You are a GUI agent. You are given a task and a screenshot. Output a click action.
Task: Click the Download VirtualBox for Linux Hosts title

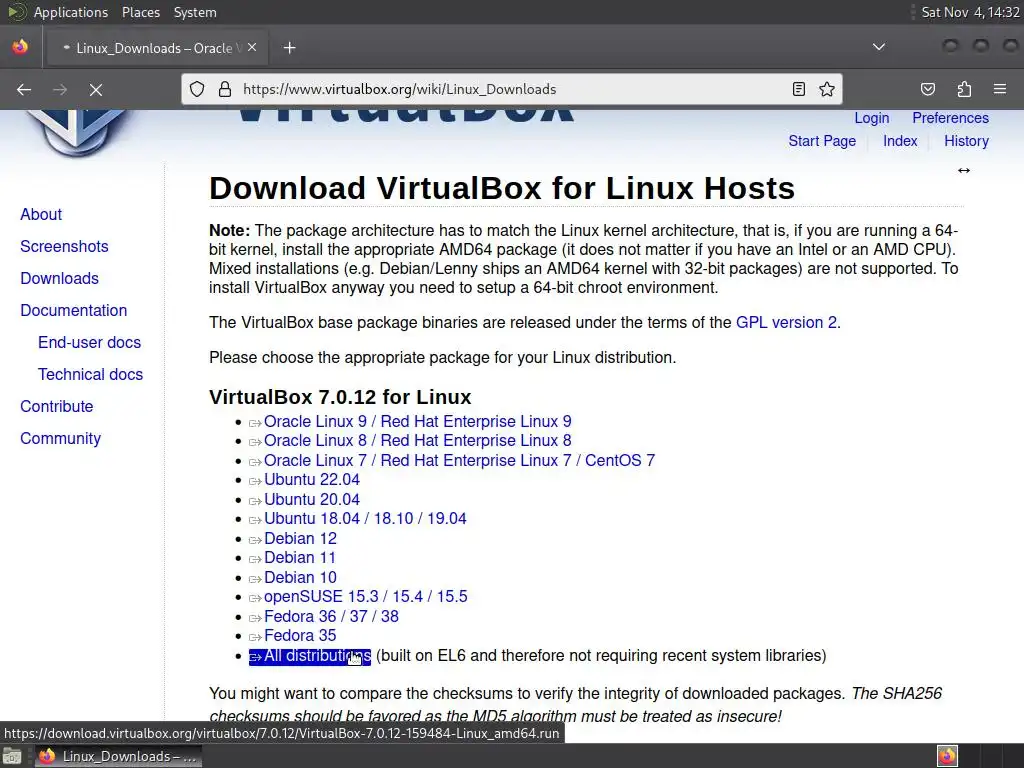click(x=502, y=188)
